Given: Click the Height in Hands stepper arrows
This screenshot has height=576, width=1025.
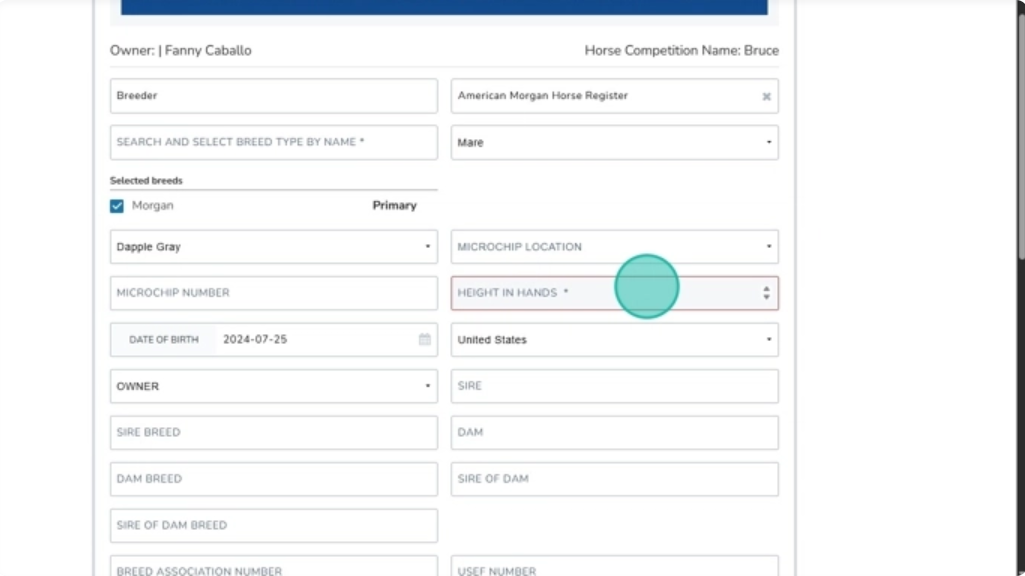Looking at the screenshot, I should 766,293.
